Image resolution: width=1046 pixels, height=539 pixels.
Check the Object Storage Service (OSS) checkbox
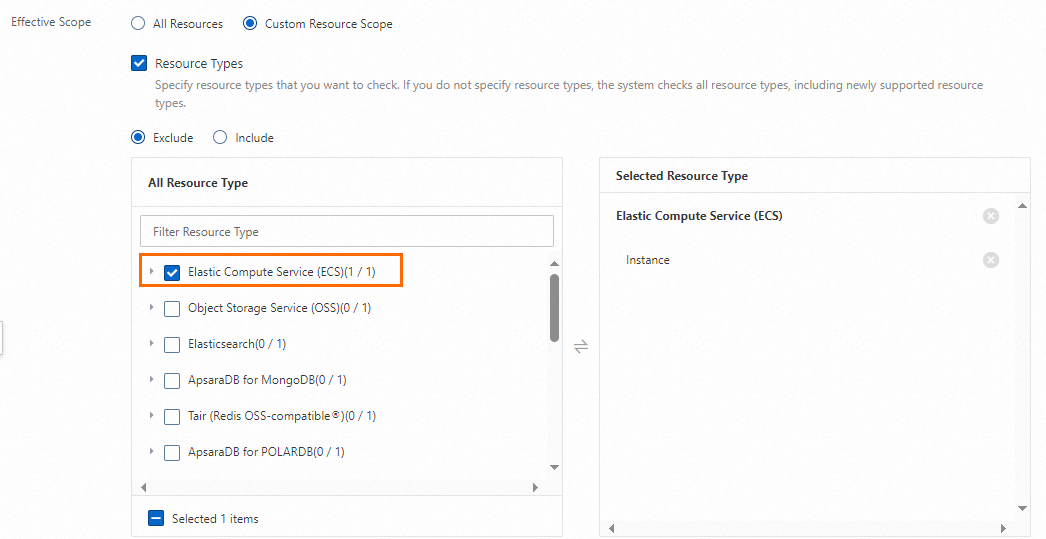tap(172, 309)
